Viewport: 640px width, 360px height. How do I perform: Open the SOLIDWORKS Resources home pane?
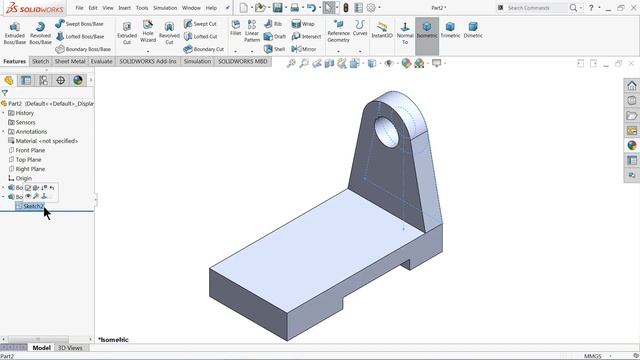(632, 85)
